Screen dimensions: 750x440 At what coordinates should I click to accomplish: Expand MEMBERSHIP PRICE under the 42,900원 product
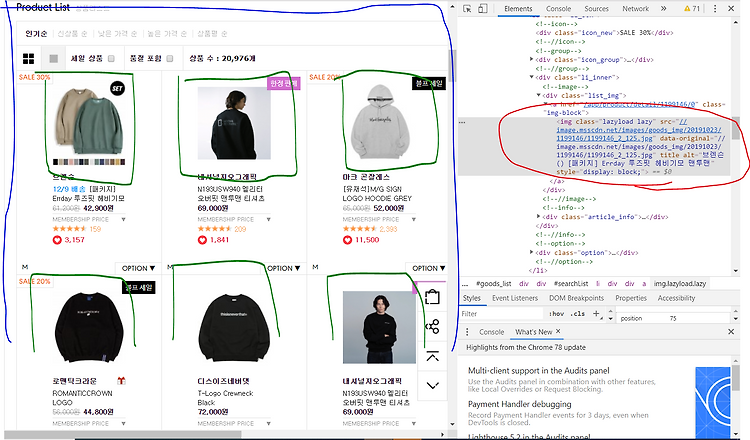123,220
